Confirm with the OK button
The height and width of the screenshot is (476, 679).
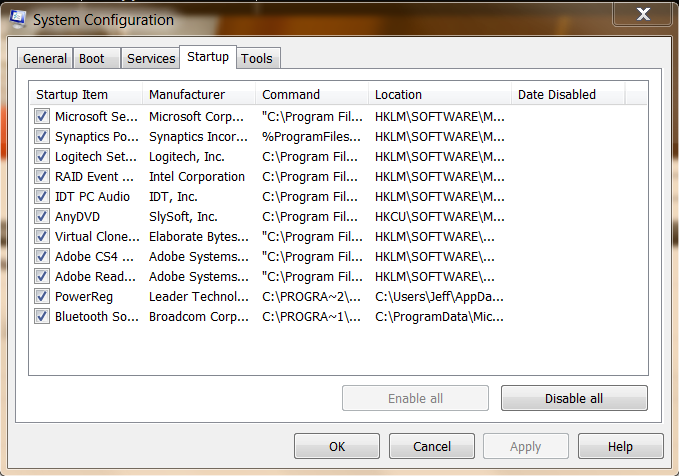(x=337, y=446)
